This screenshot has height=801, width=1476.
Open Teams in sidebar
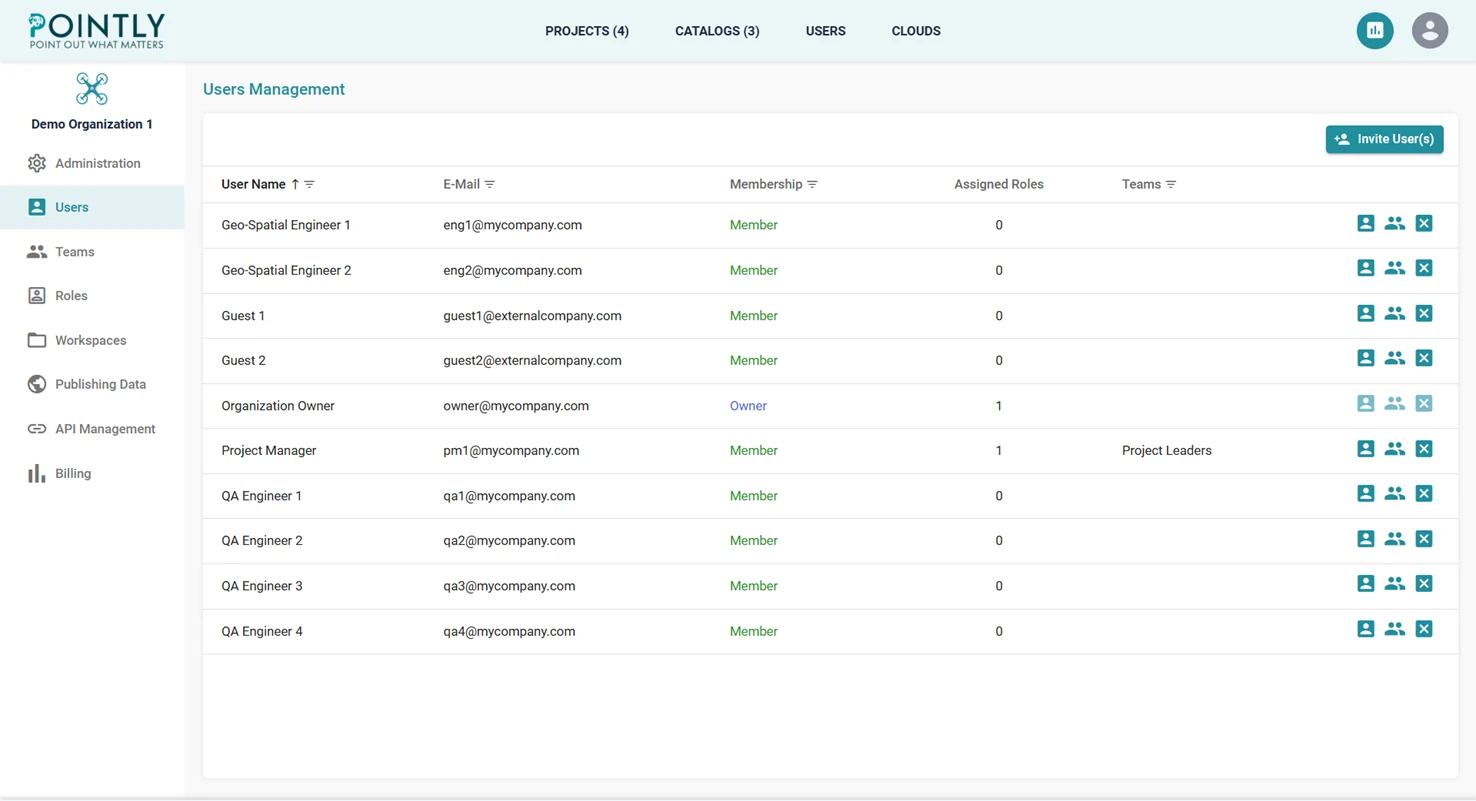pos(92,252)
